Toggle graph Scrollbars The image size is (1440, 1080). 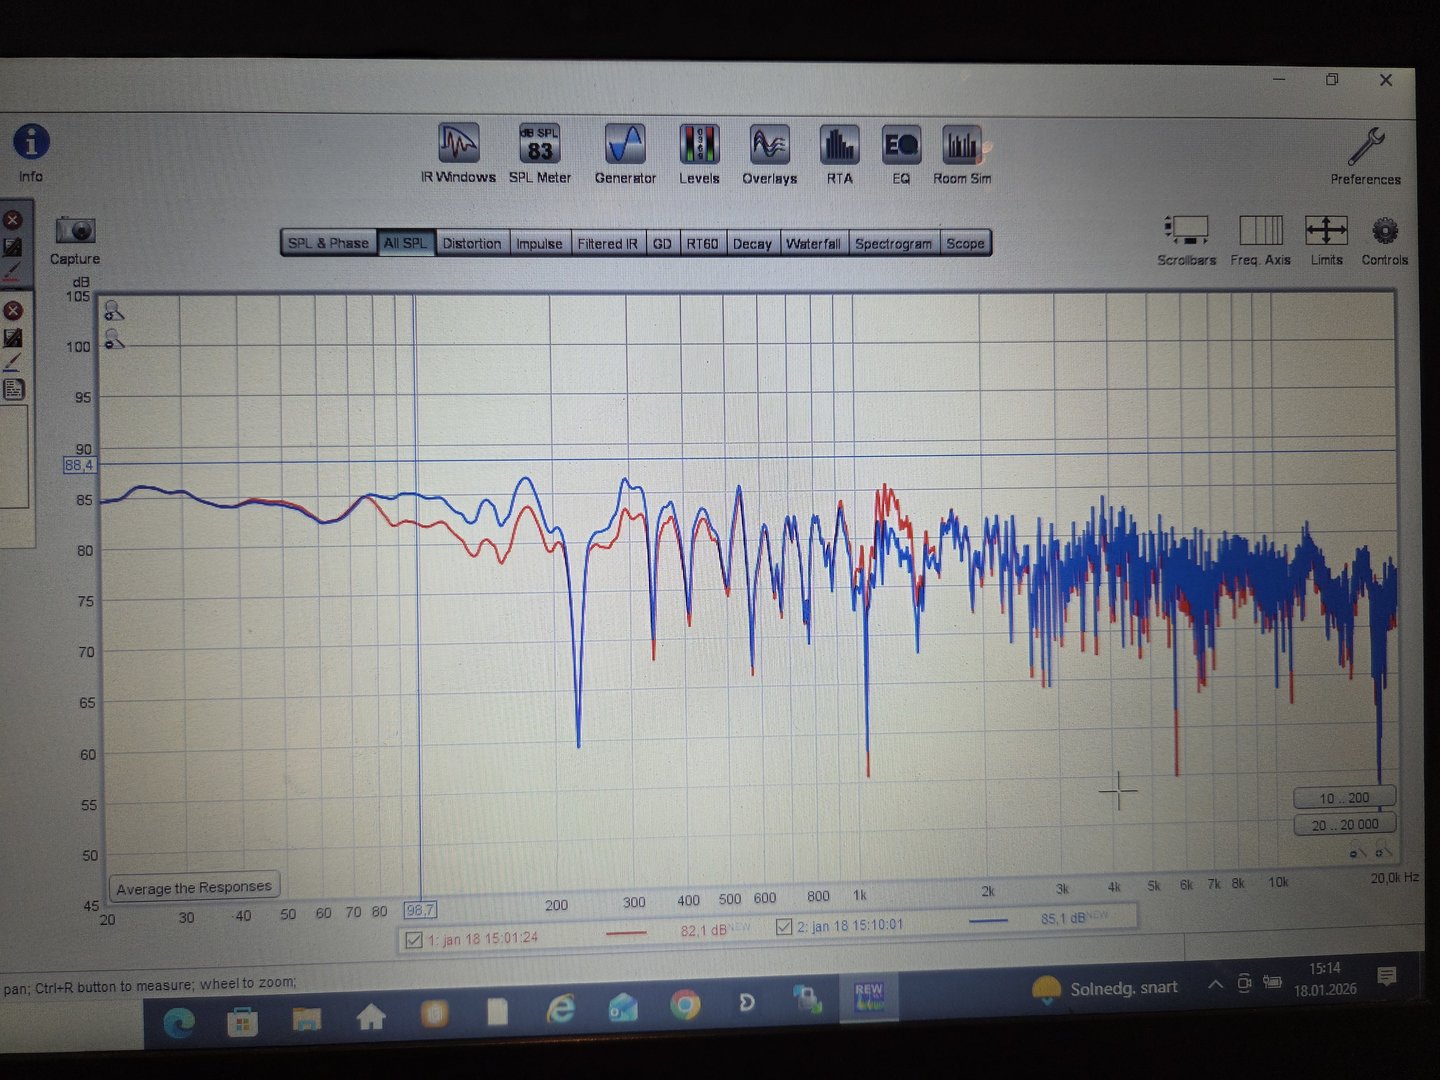tap(1187, 231)
